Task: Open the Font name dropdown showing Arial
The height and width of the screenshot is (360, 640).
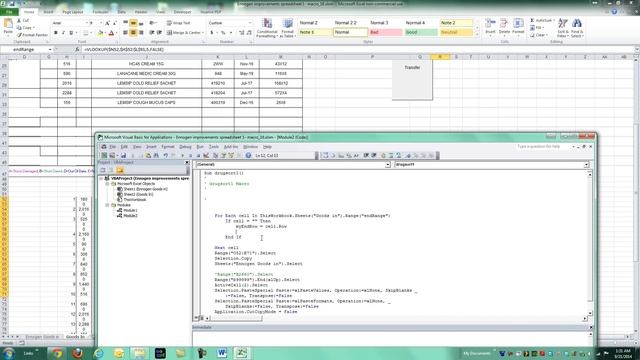Action: tap(86, 23)
